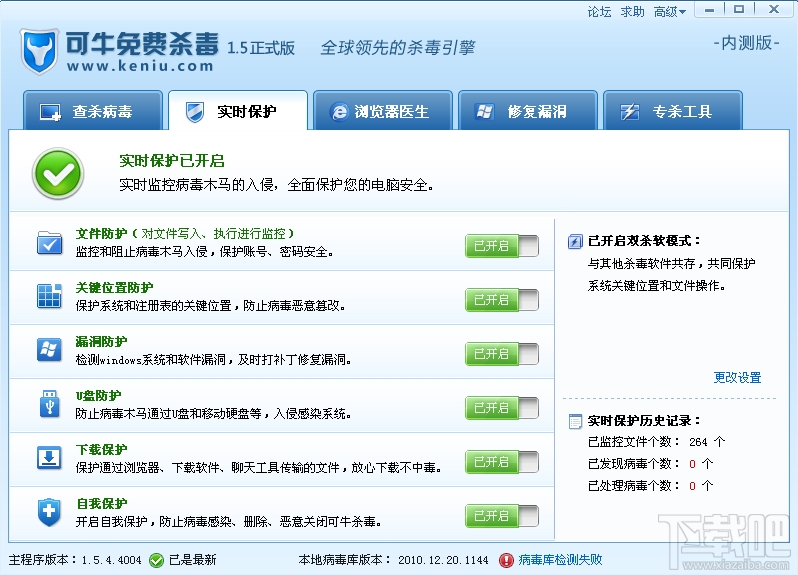Select the 实时保护 tab

point(238,111)
